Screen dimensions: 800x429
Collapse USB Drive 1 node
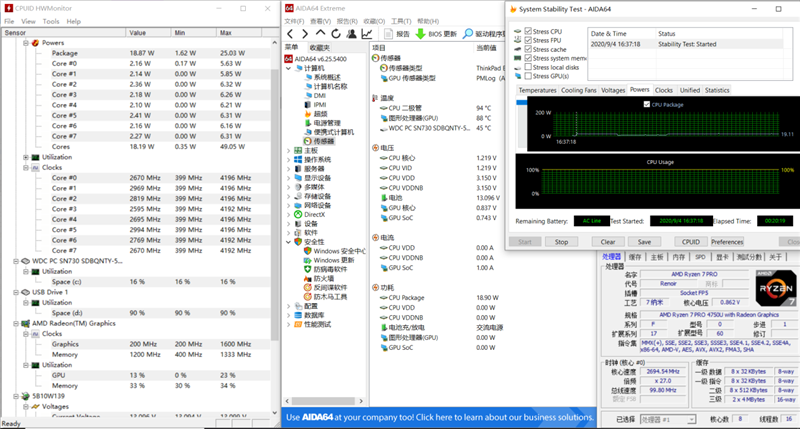click(16, 292)
